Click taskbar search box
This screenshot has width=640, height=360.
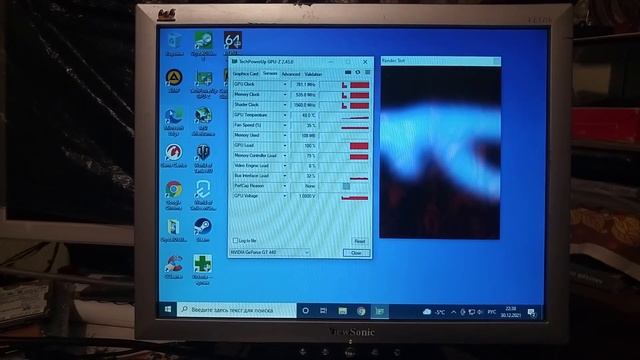click(237, 310)
